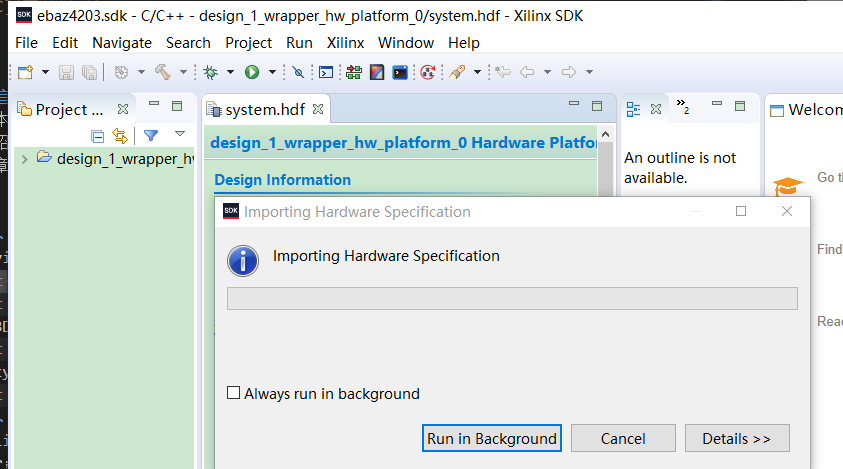843x469 pixels.
Task: Open the Back history dropdown arrow
Action: (x=547, y=72)
